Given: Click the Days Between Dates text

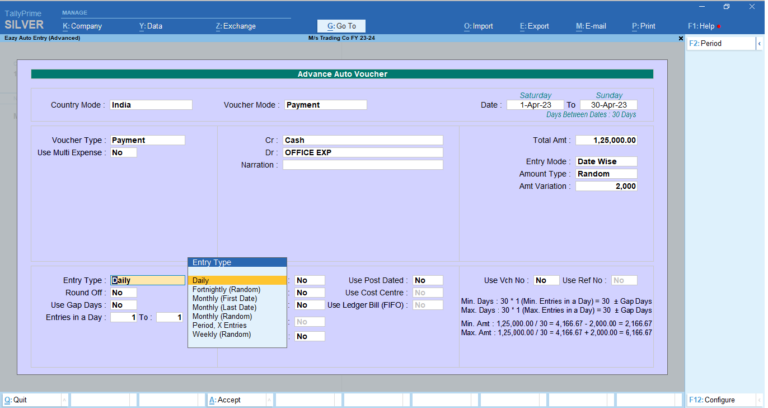Looking at the screenshot, I should coord(591,115).
